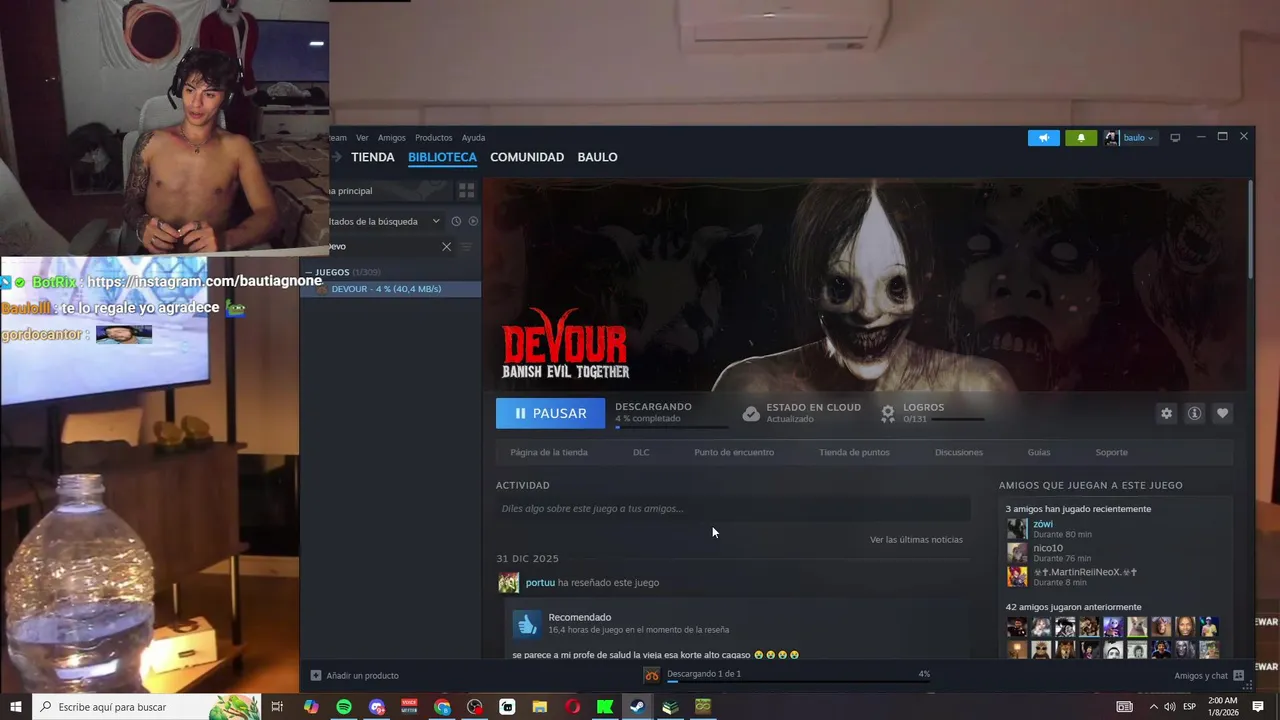The width and height of the screenshot is (1280, 720).
Task: Open friend nico10's profile
Action: (x=1048, y=548)
